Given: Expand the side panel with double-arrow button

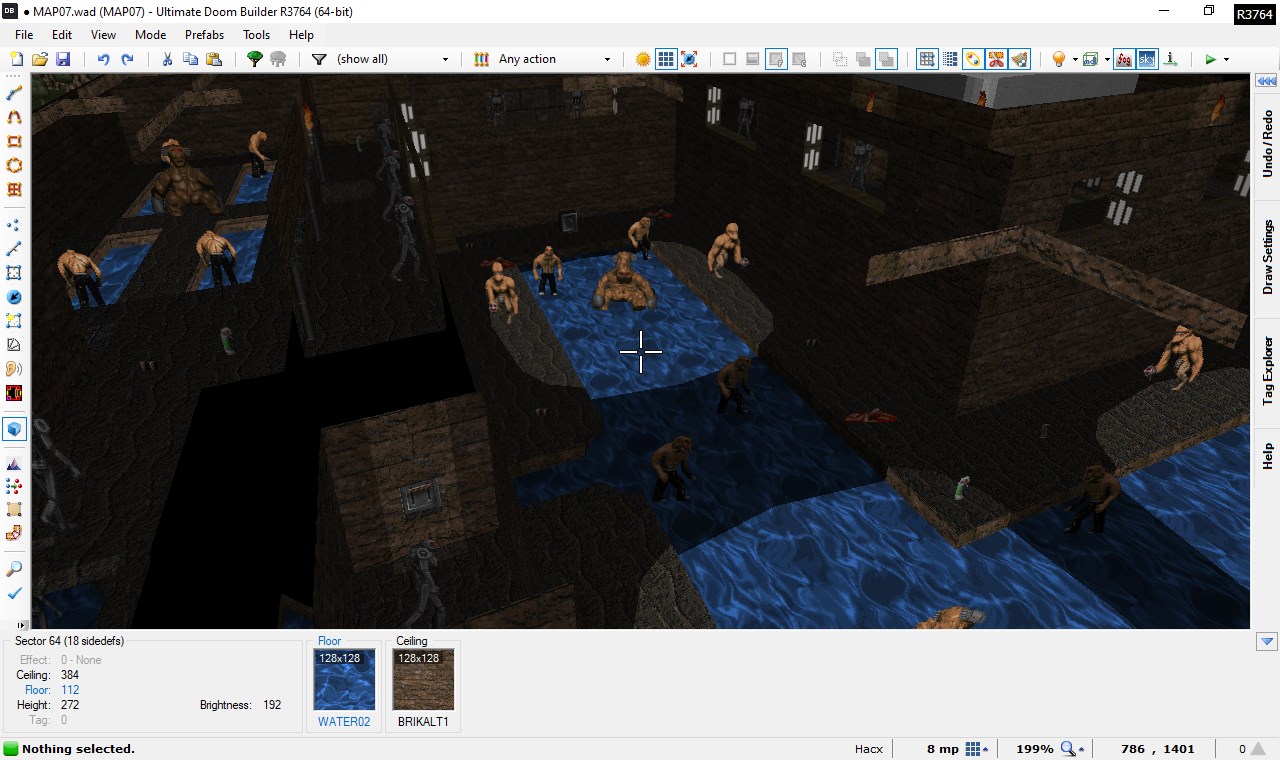Looking at the screenshot, I should pos(1267,82).
